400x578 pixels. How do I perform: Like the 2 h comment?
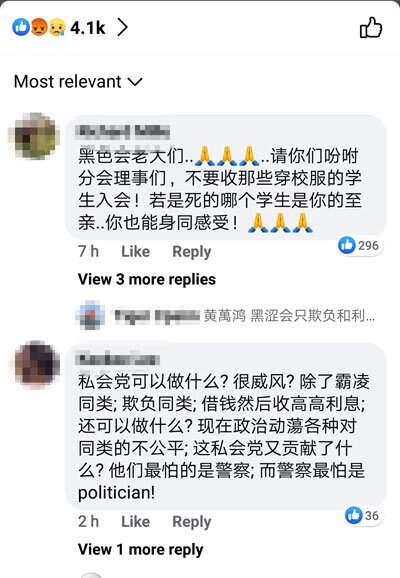[x=135, y=522]
